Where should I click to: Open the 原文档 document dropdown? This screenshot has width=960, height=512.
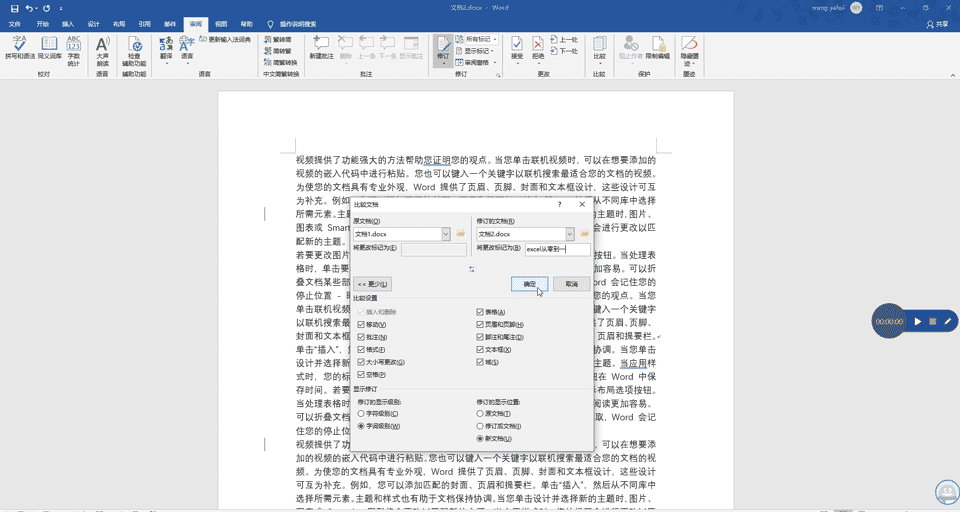coord(446,234)
